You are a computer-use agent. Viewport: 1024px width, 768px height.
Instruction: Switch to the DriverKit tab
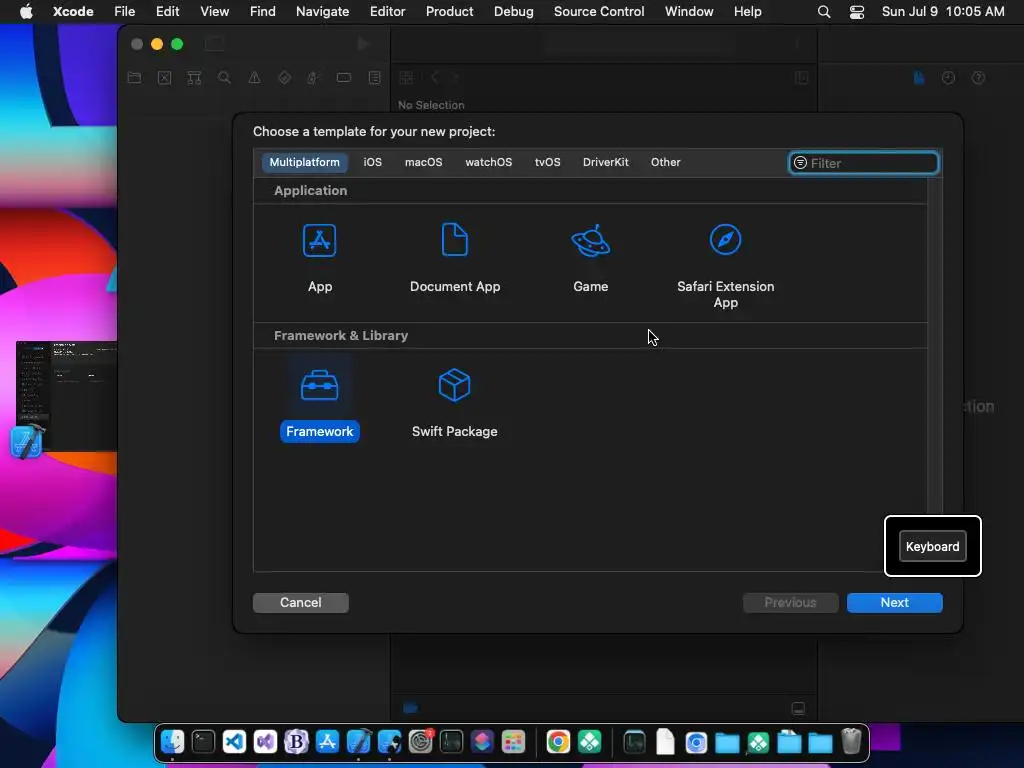(605, 162)
